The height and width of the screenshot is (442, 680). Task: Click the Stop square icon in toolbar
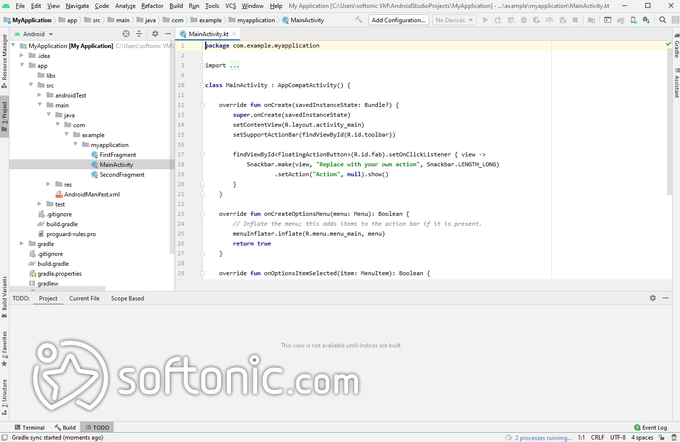coord(575,20)
